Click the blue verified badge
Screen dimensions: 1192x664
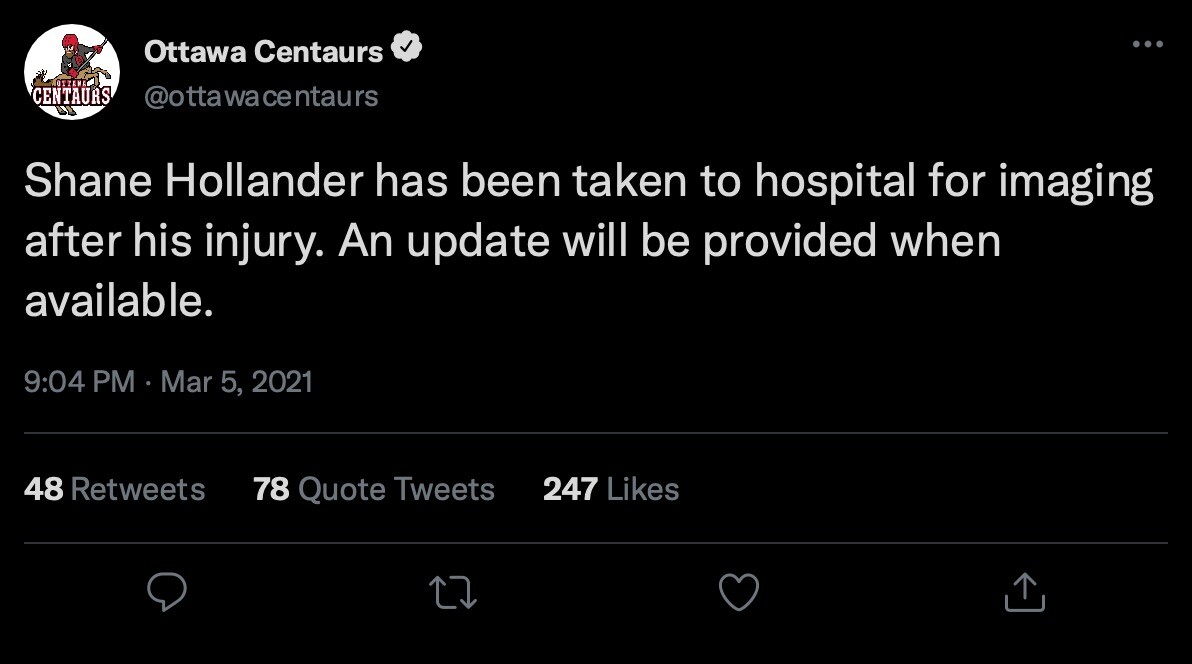point(409,50)
